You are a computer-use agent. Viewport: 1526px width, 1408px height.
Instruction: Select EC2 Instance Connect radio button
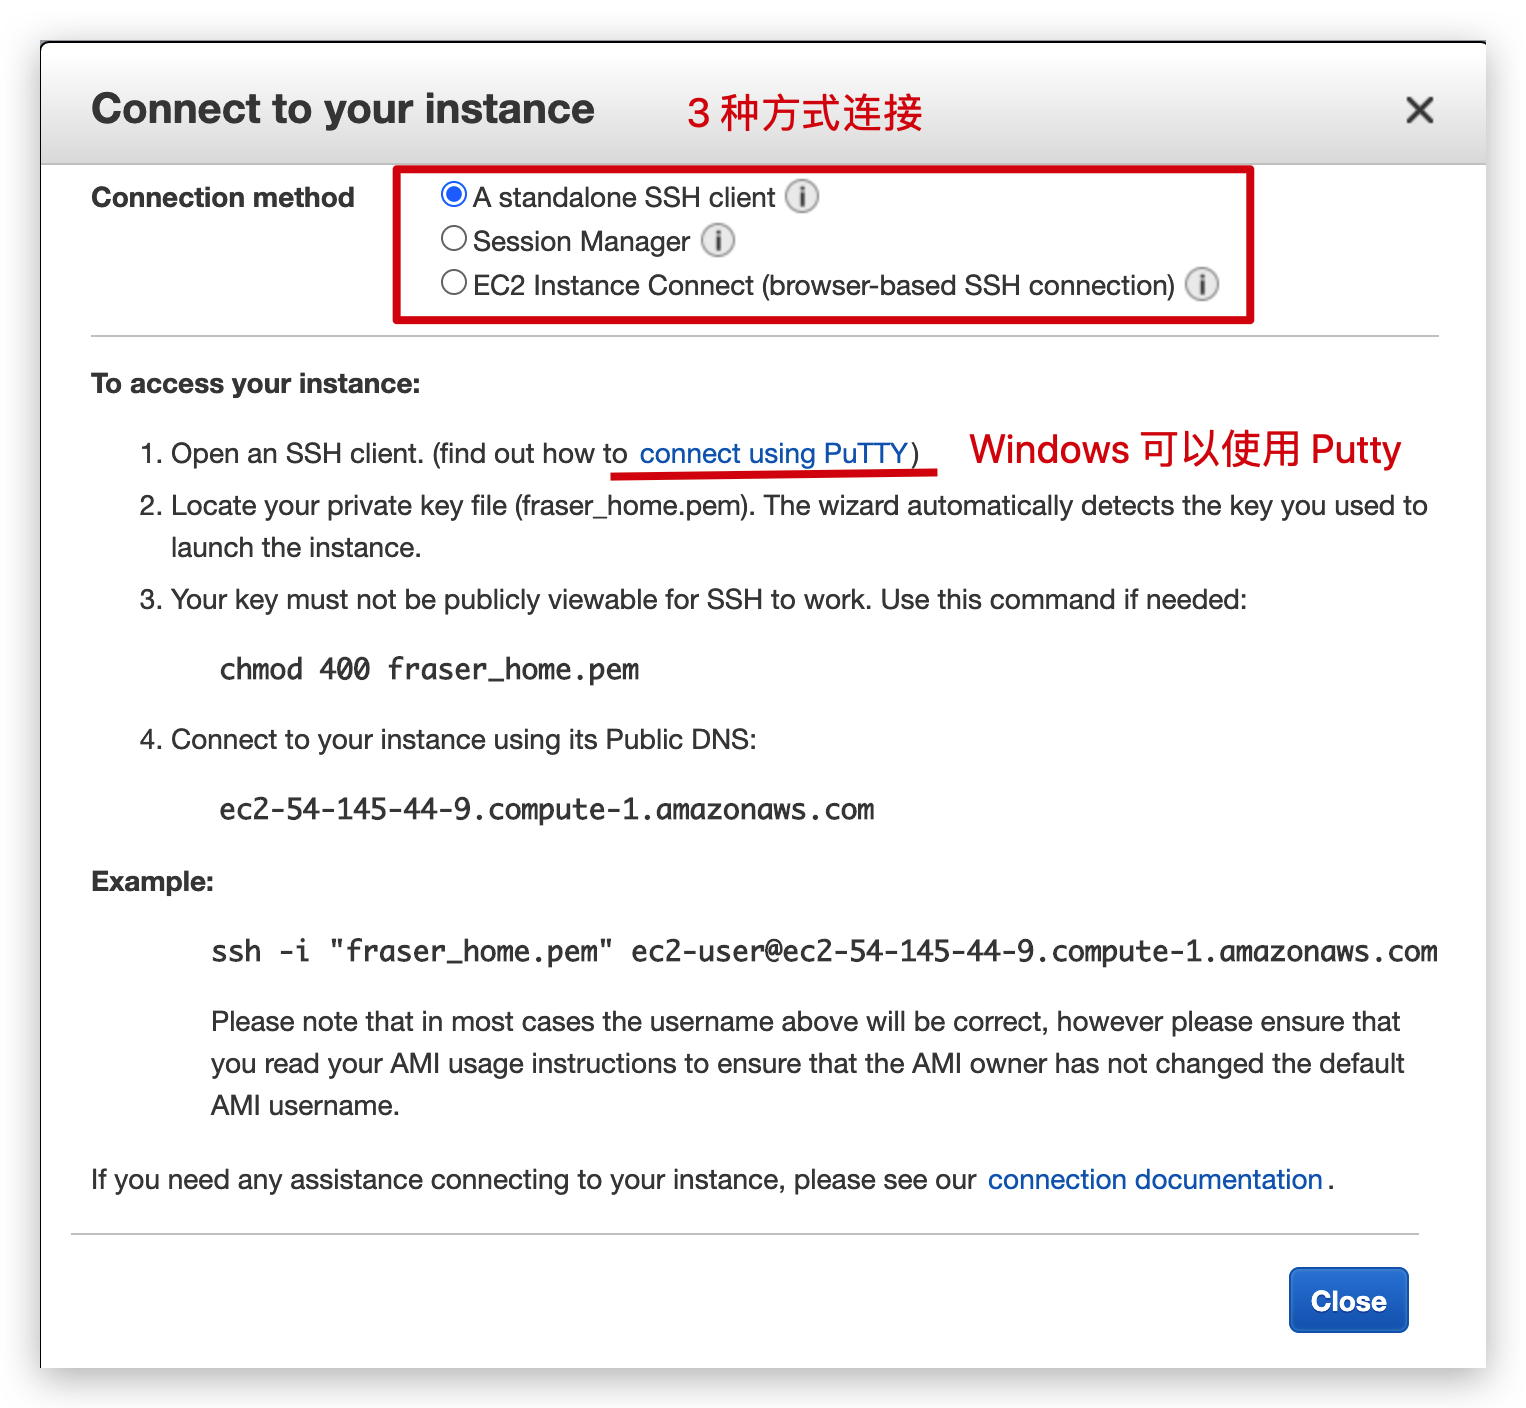[x=454, y=283]
